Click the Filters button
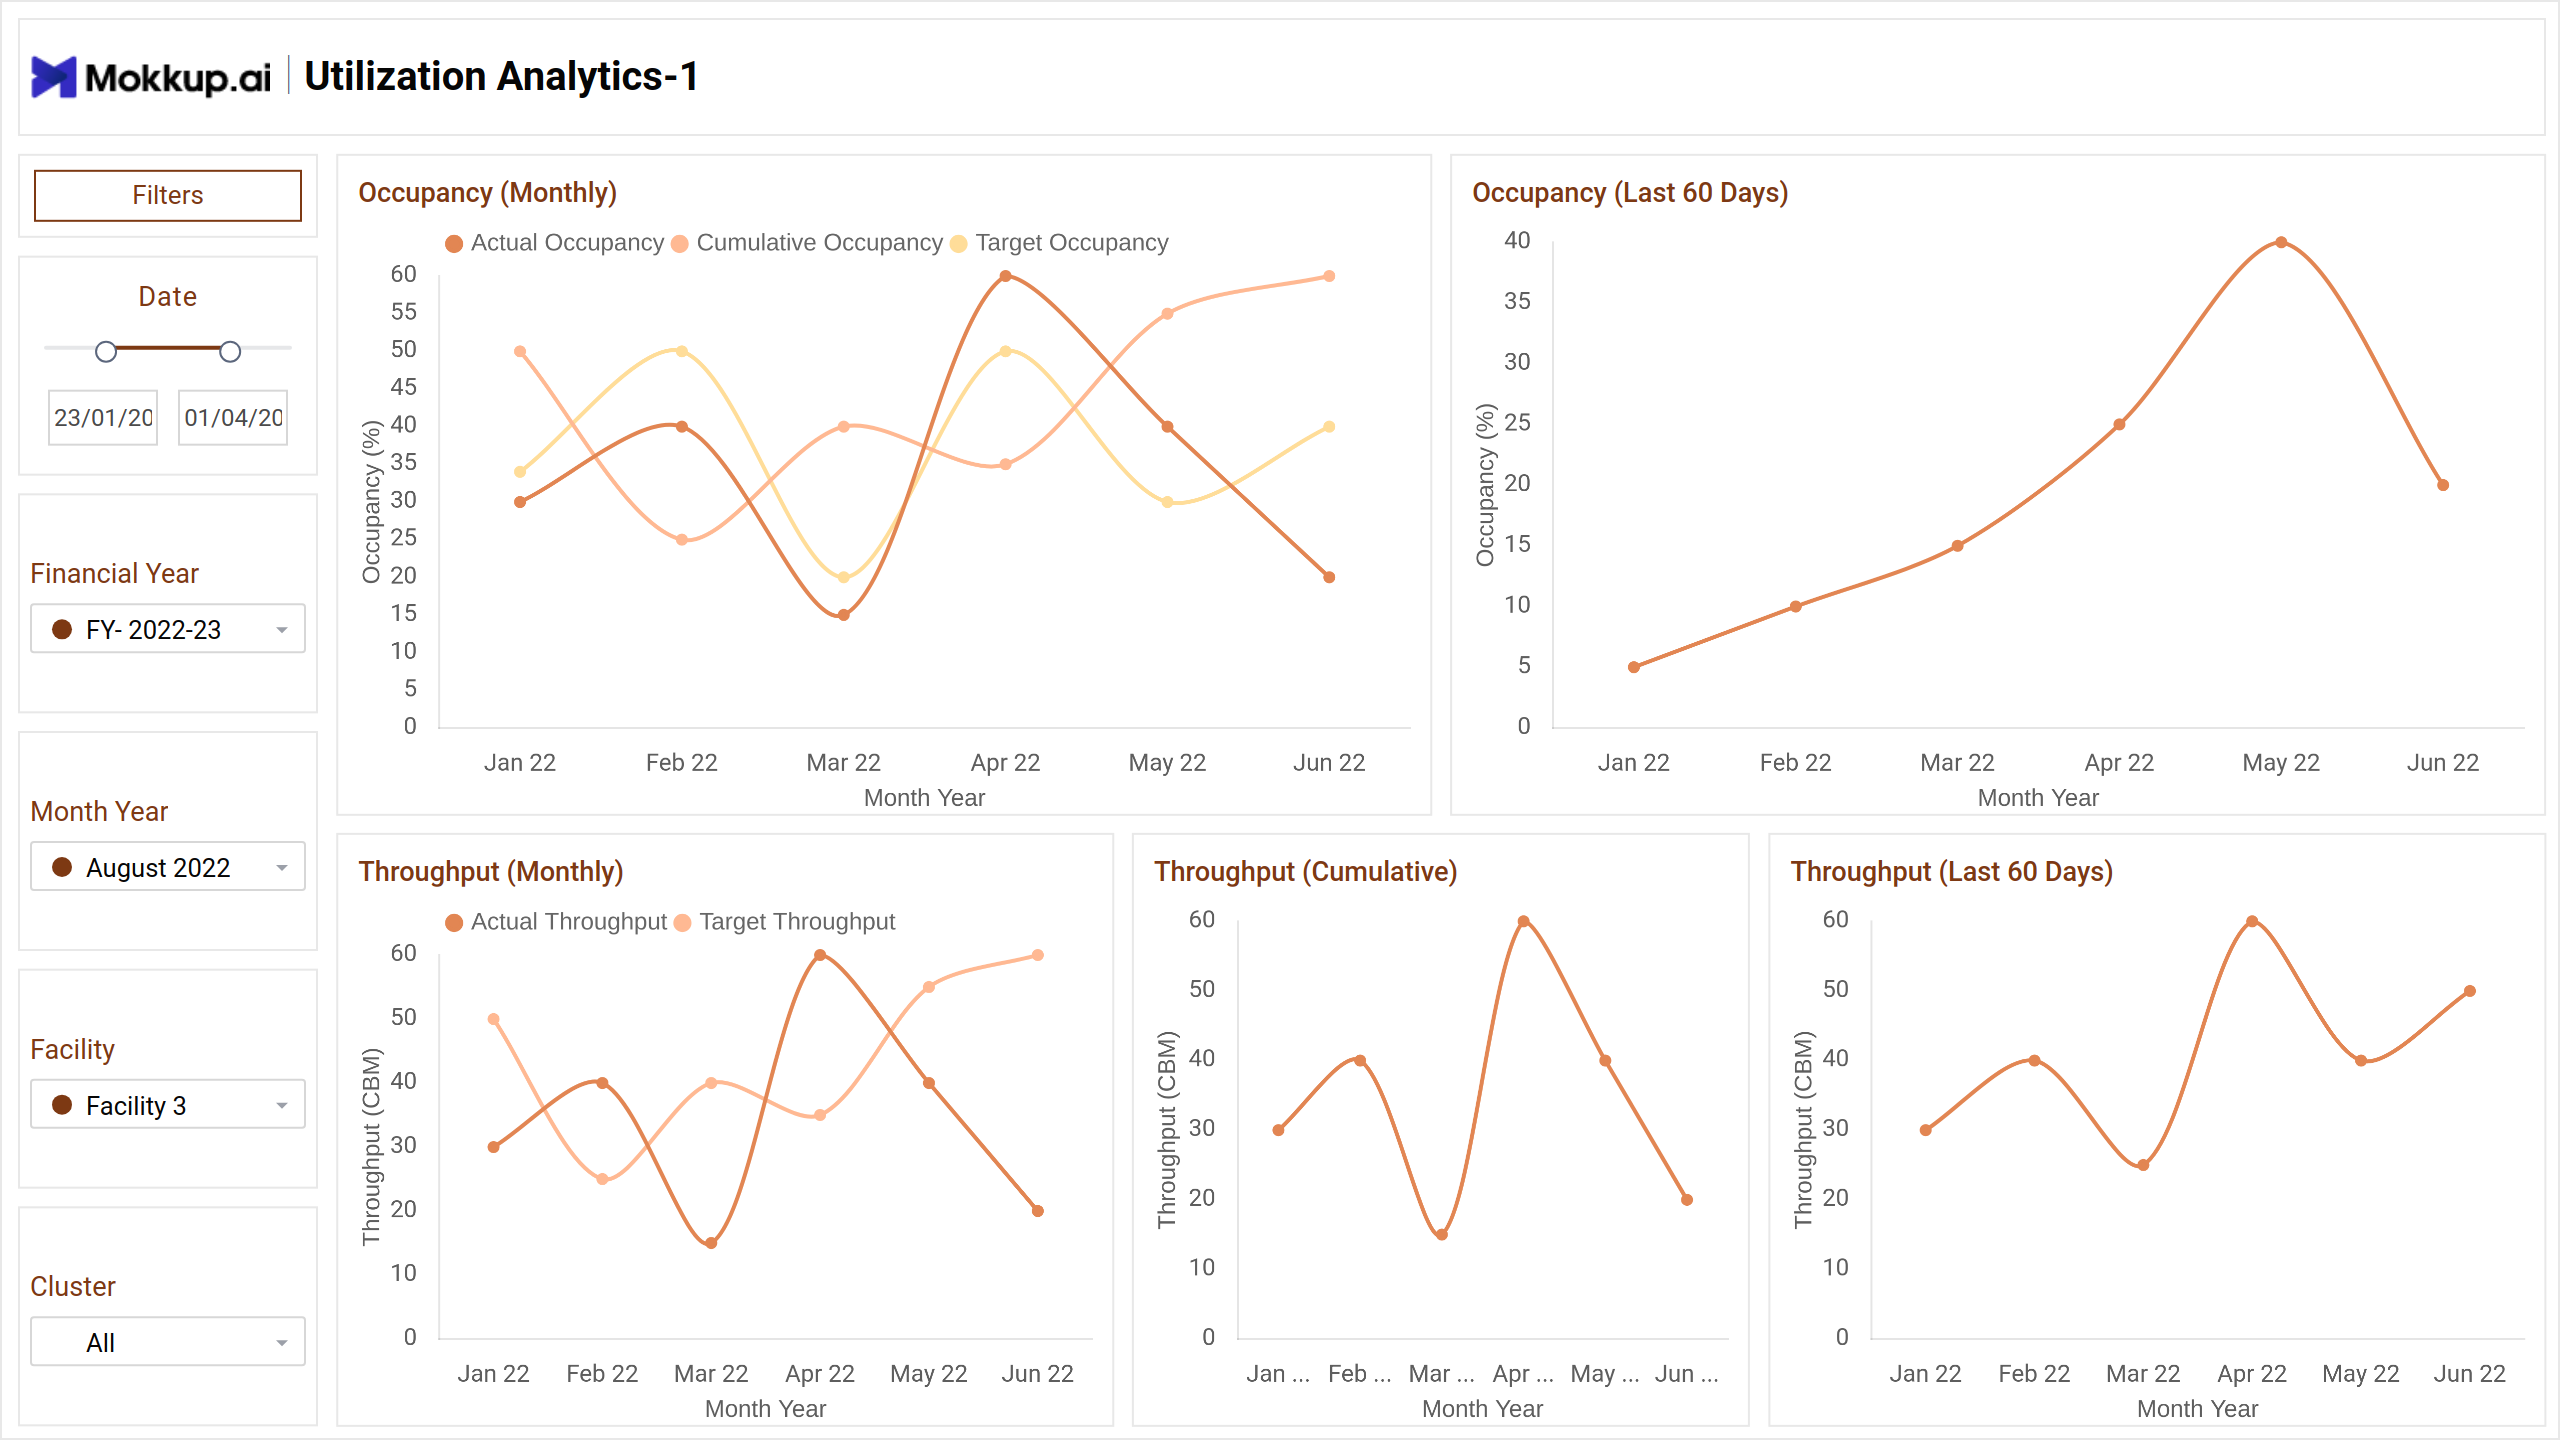 pos(168,195)
